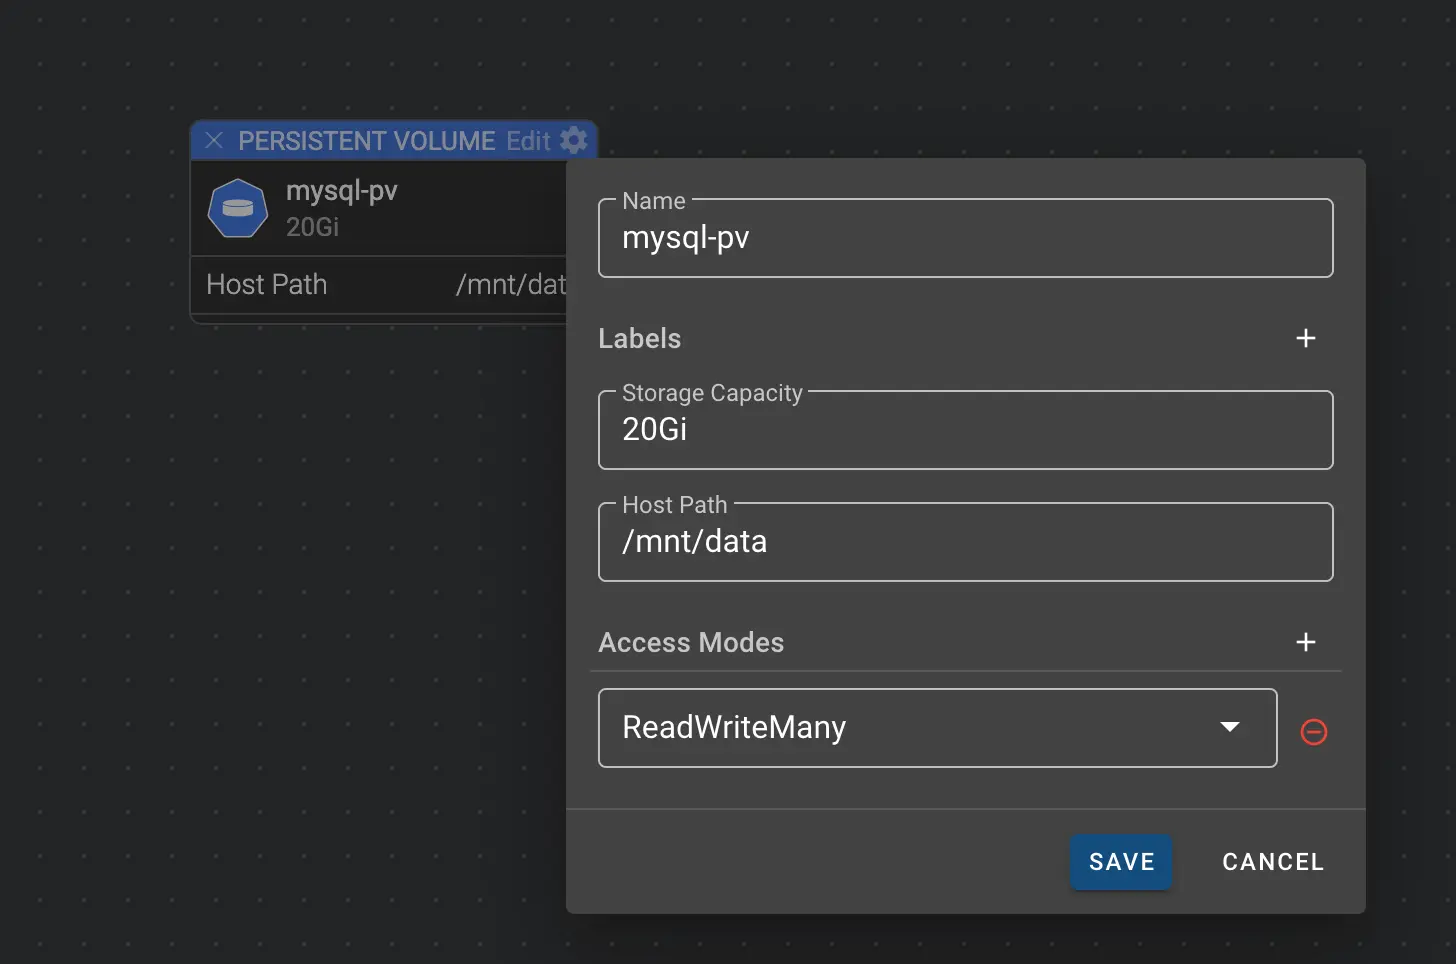The height and width of the screenshot is (964, 1456).
Task: Add an access mode with plus icon
Action: (x=1306, y=642)
